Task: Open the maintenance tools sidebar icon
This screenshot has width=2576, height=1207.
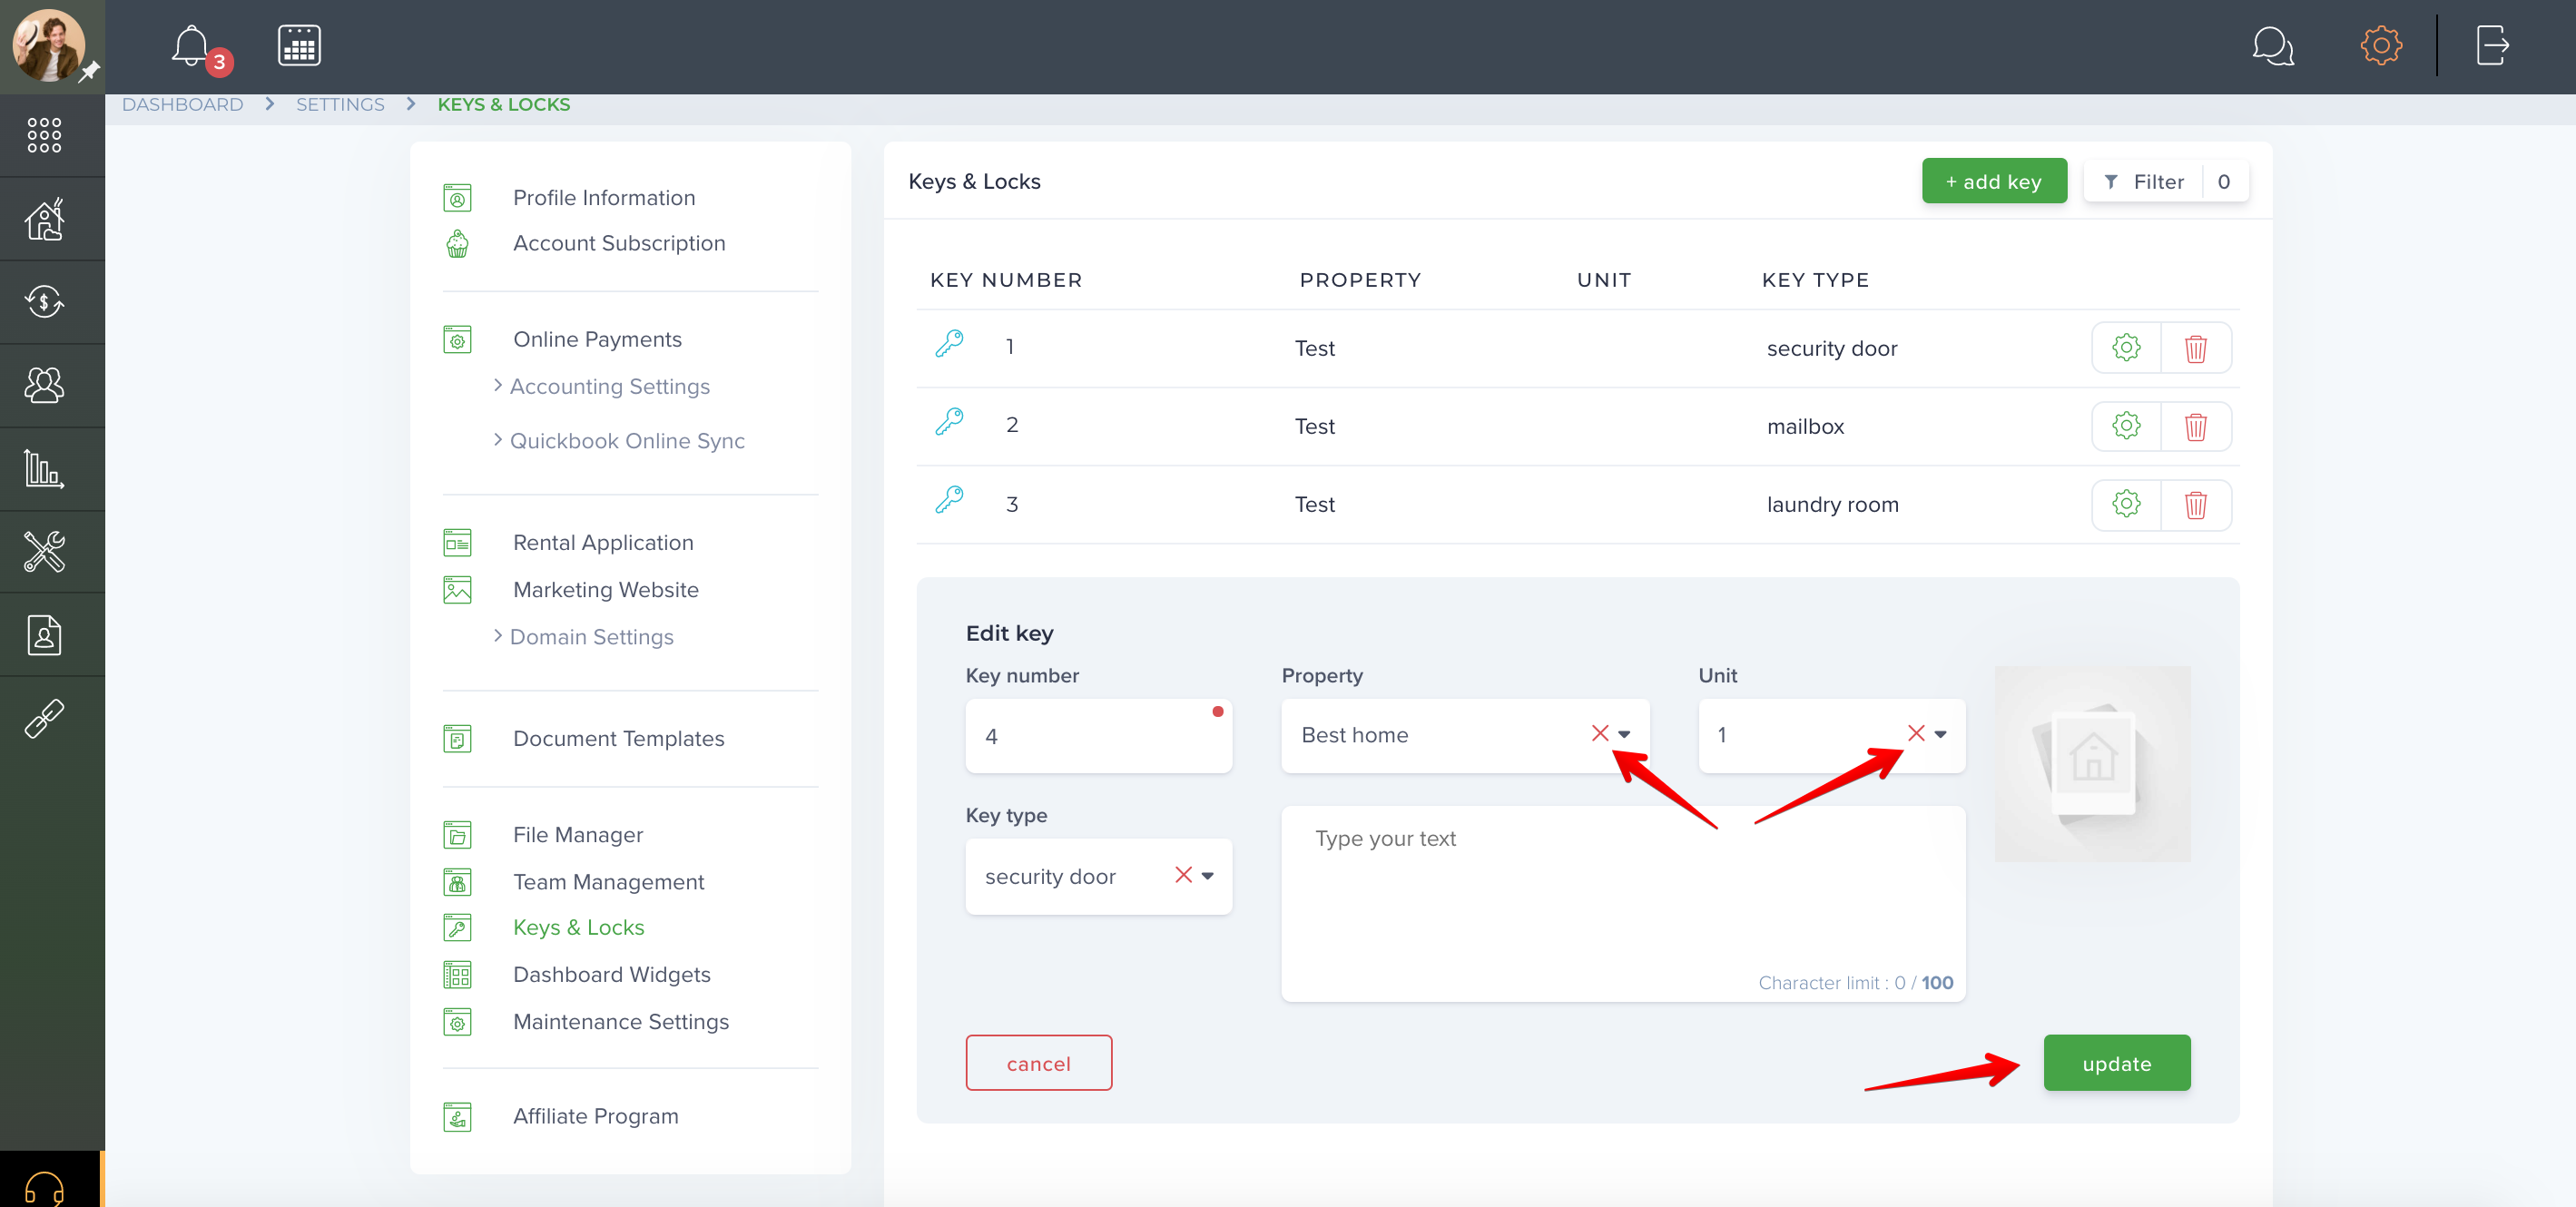Action: point(44,551)
